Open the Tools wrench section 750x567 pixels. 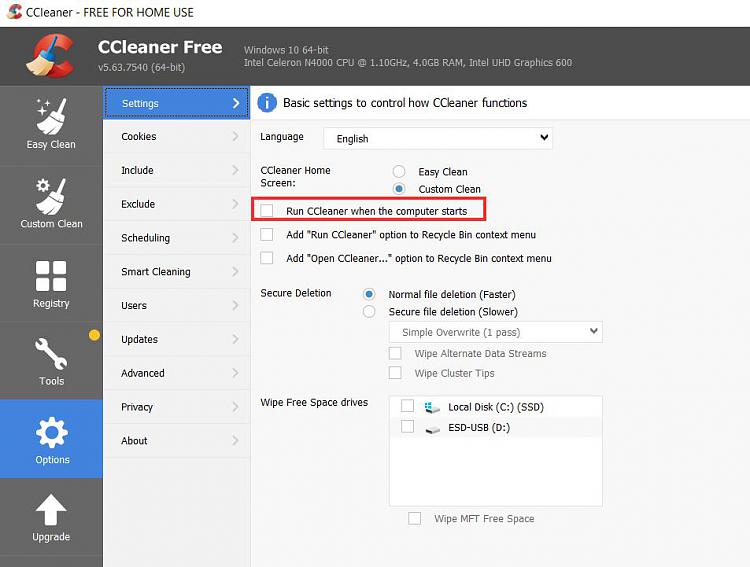pos(51,361)
